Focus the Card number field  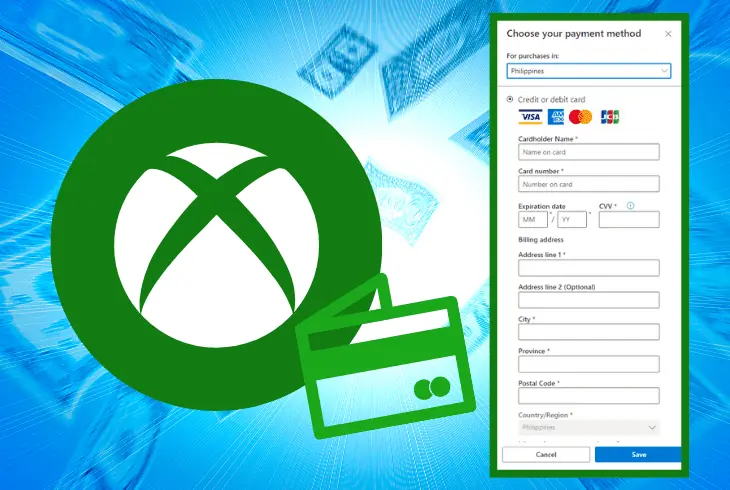tap(588, 184)
